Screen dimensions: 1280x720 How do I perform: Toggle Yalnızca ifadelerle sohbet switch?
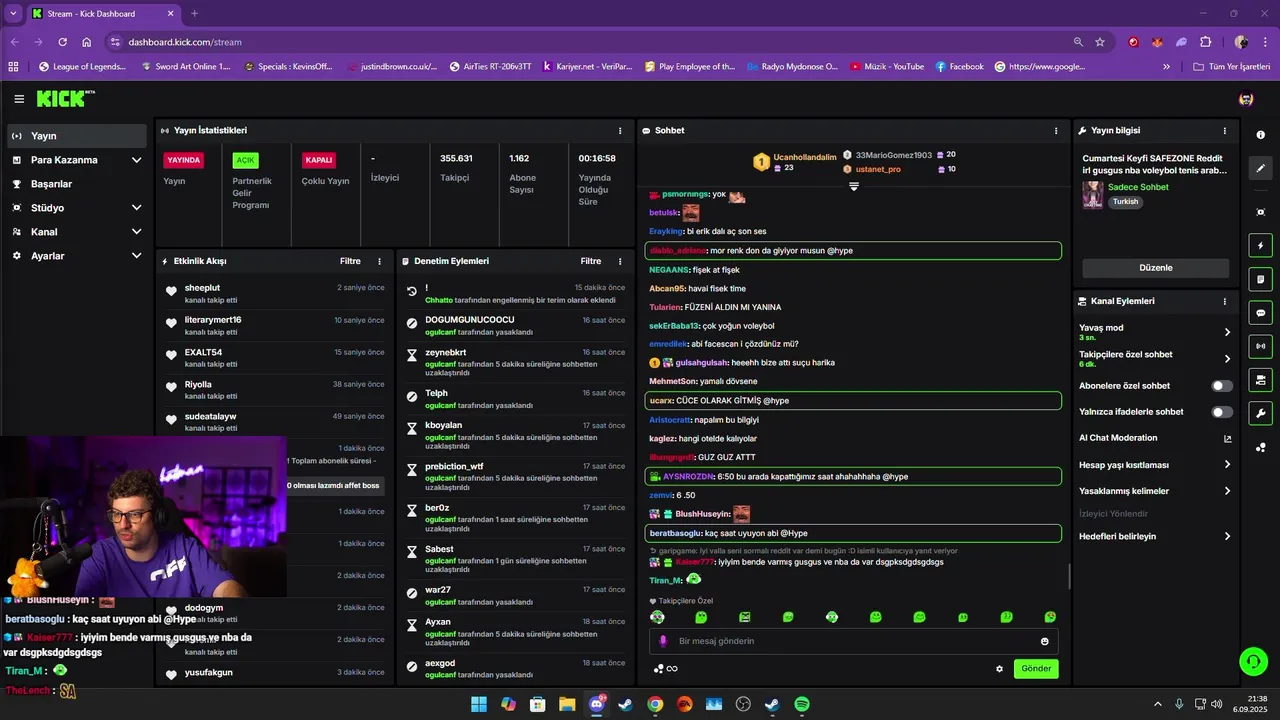coord(1222,412)
